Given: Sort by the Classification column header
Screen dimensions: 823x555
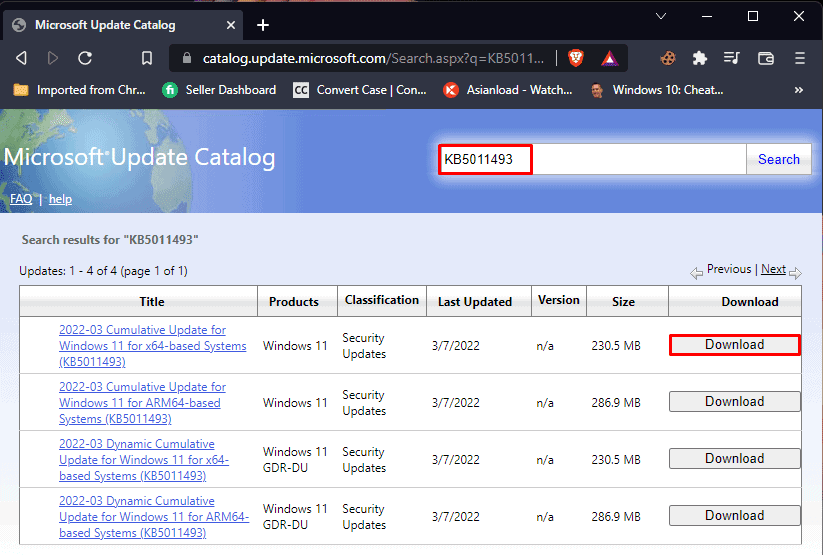Looking at the screenshot, I should coord(382,300).
